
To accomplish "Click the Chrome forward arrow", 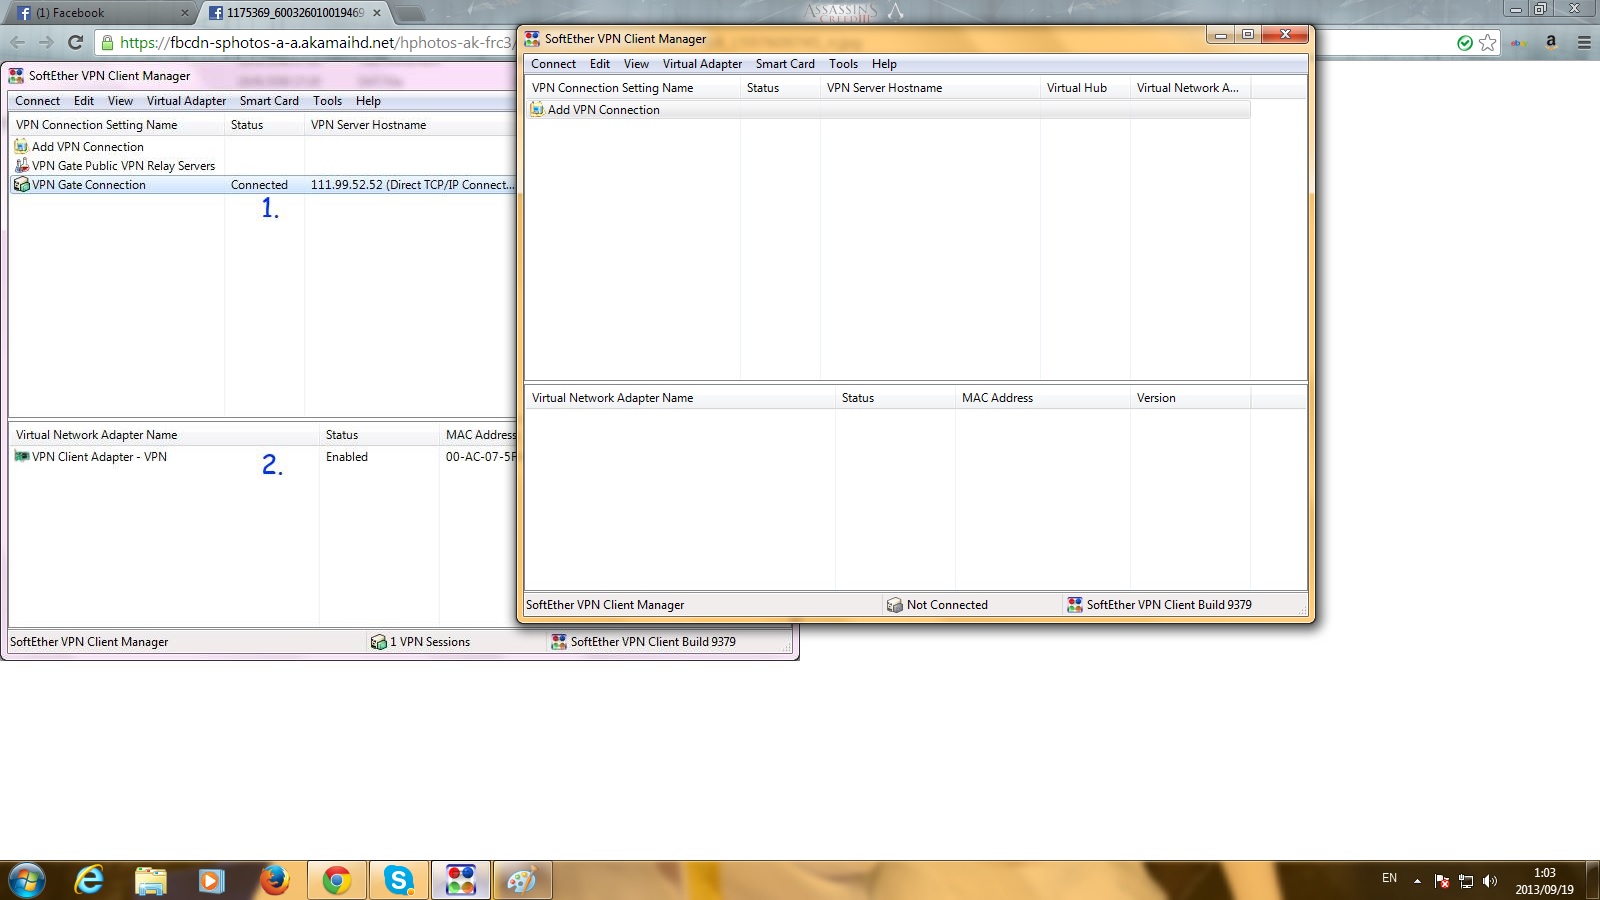I will 46,42.
